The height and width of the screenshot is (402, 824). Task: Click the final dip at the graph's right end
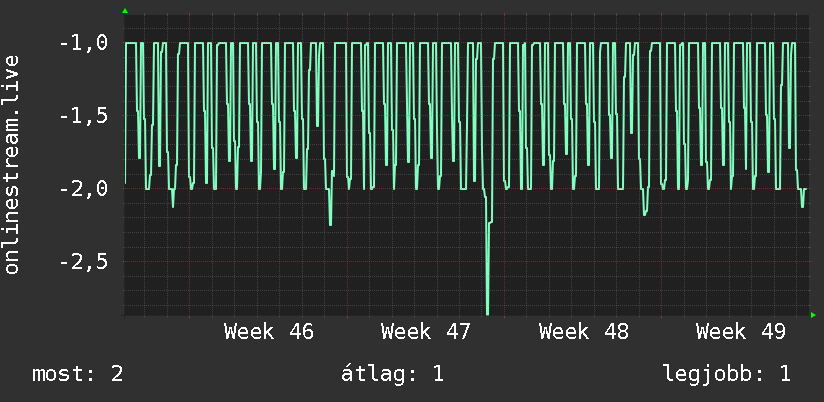click(x=802, y=206)
